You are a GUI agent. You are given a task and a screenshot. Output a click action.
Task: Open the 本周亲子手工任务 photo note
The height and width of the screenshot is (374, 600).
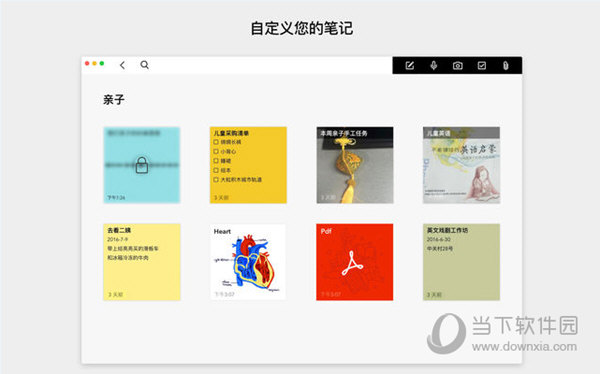355,165
